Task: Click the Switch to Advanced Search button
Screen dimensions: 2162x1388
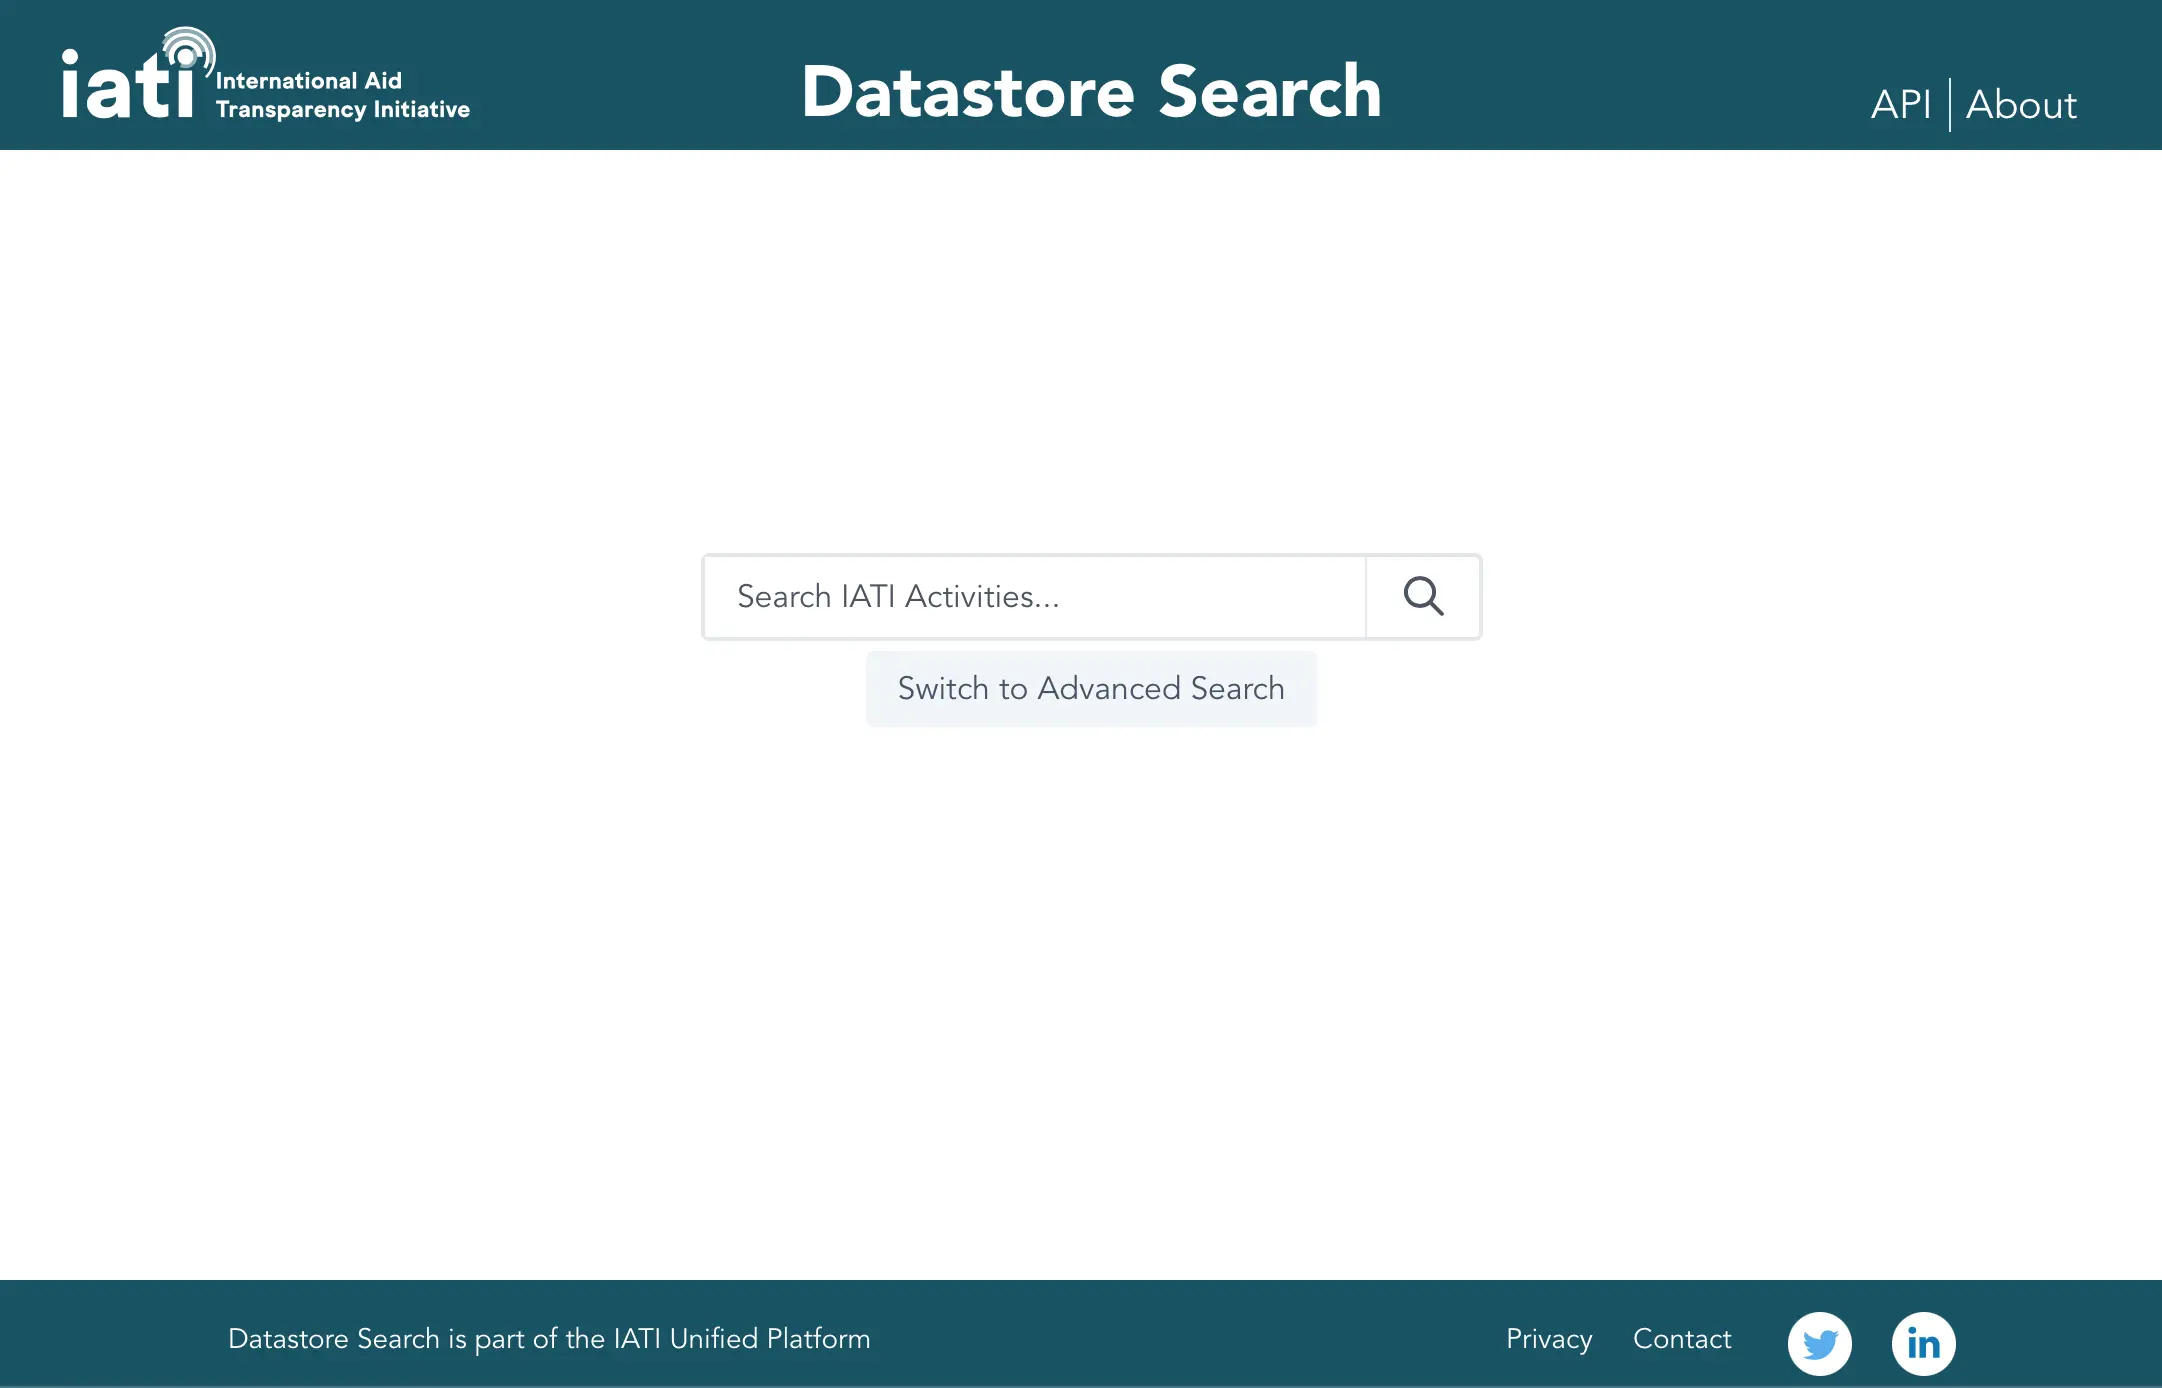Action: pos(1091,689)
